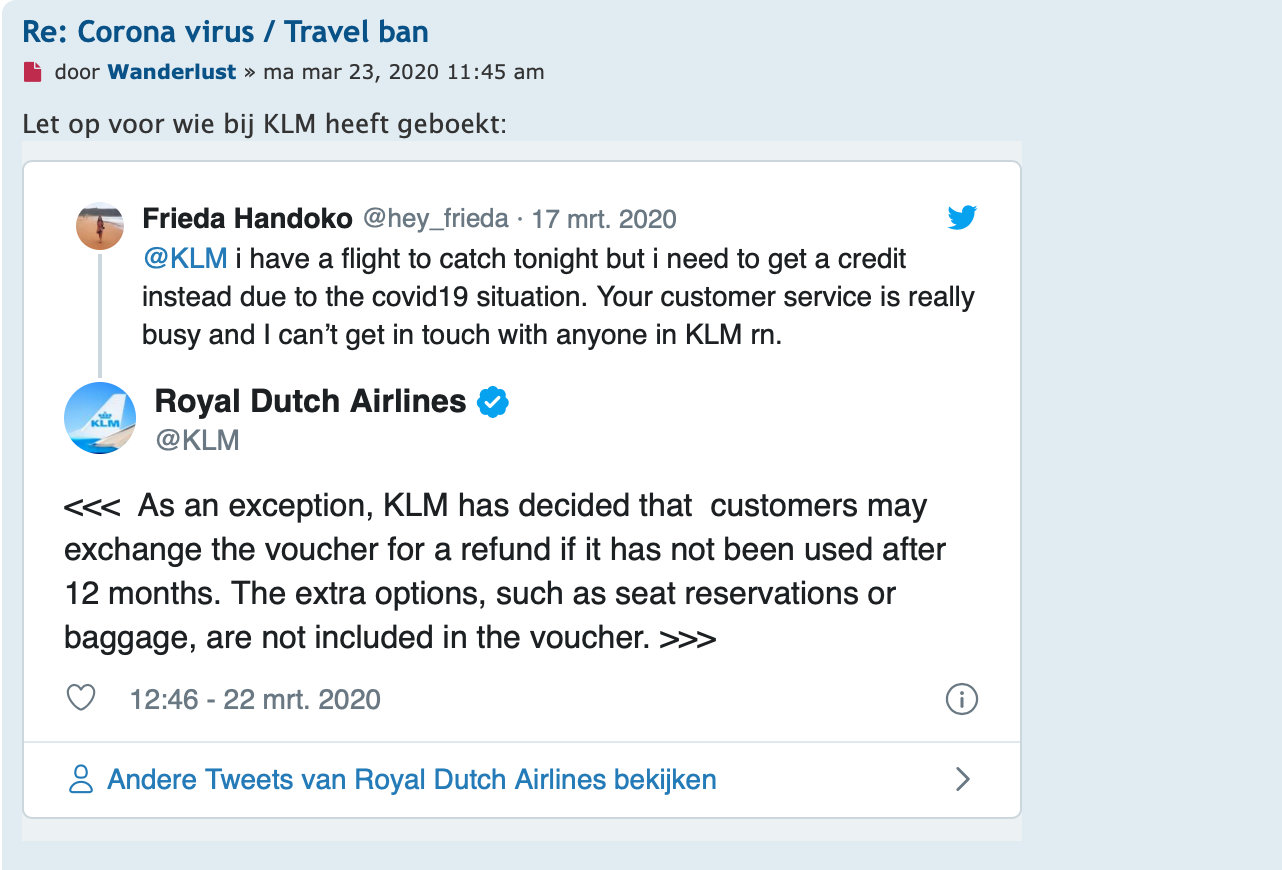This screenshot has width=1282, height=870.
Task: Open 'Re: Corona virus / Travel ban' title
Action: pyautogui.click(x=226, y=32)
